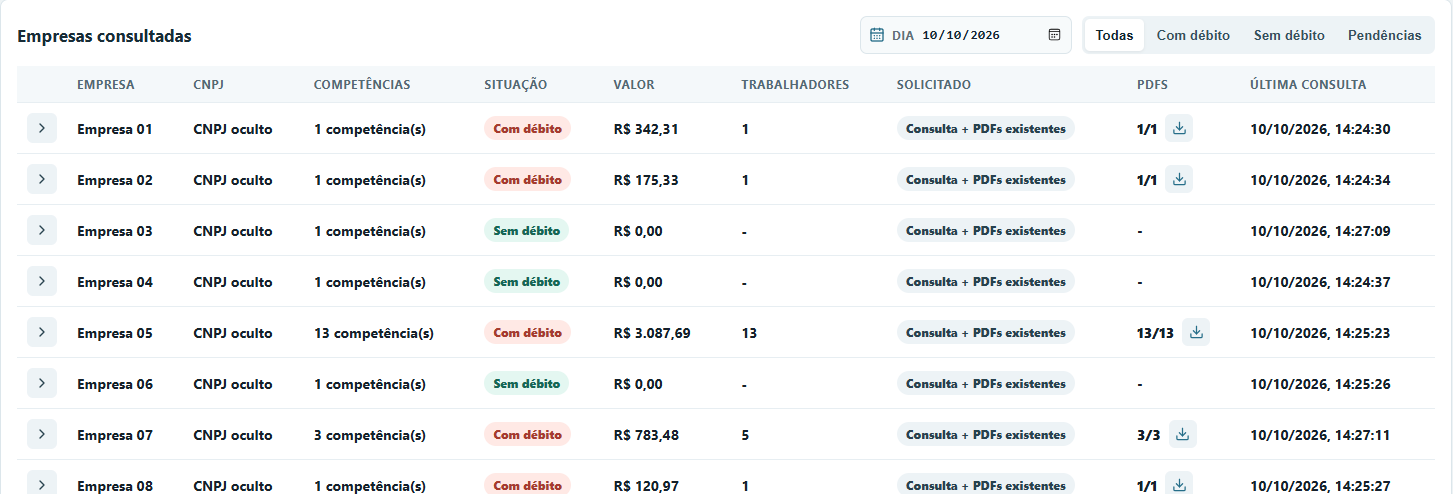Click the Sem débito badge for Empresa 03

point(526,230)
